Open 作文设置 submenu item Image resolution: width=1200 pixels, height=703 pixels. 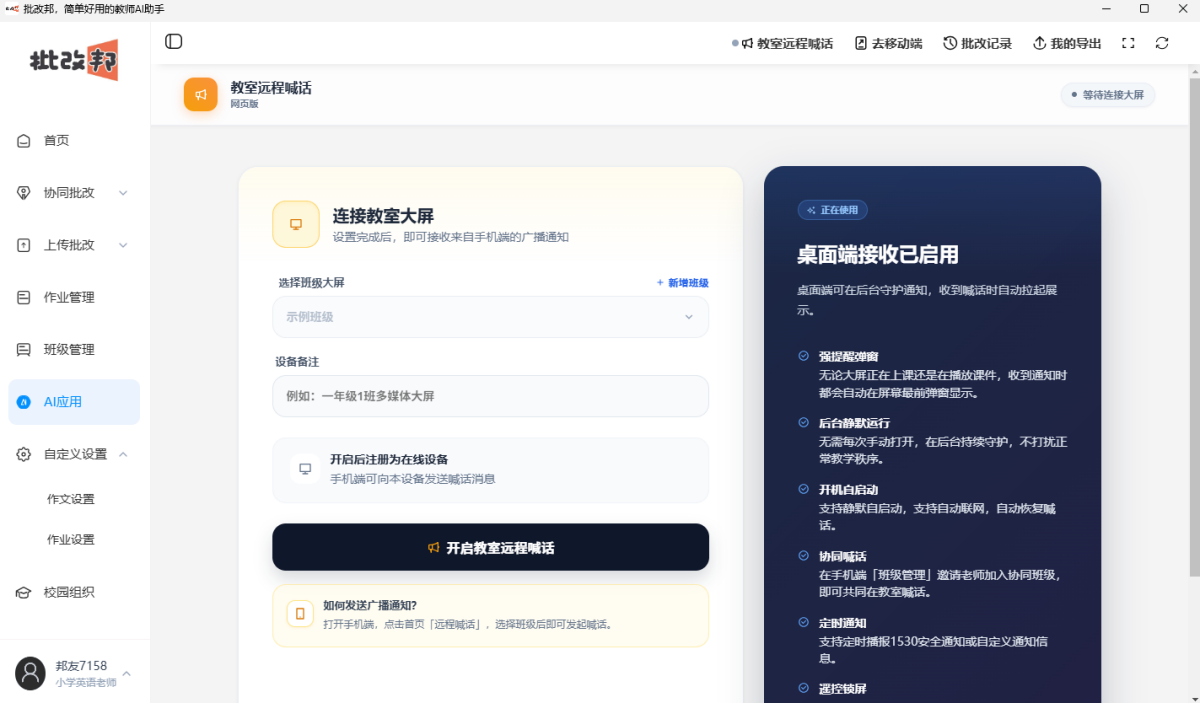point(71,499)
